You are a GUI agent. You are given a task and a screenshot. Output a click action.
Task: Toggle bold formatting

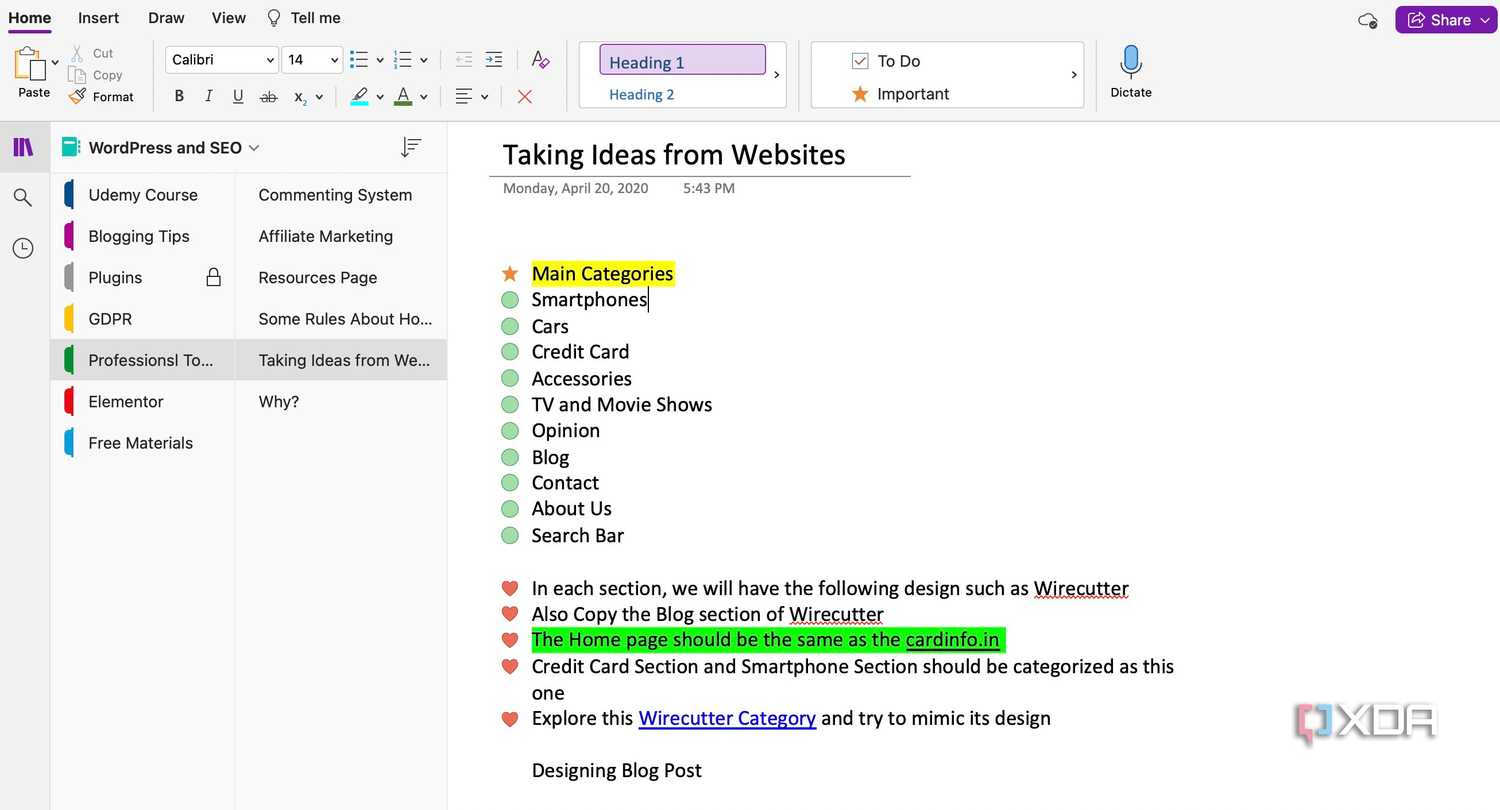tap(179, 96)
